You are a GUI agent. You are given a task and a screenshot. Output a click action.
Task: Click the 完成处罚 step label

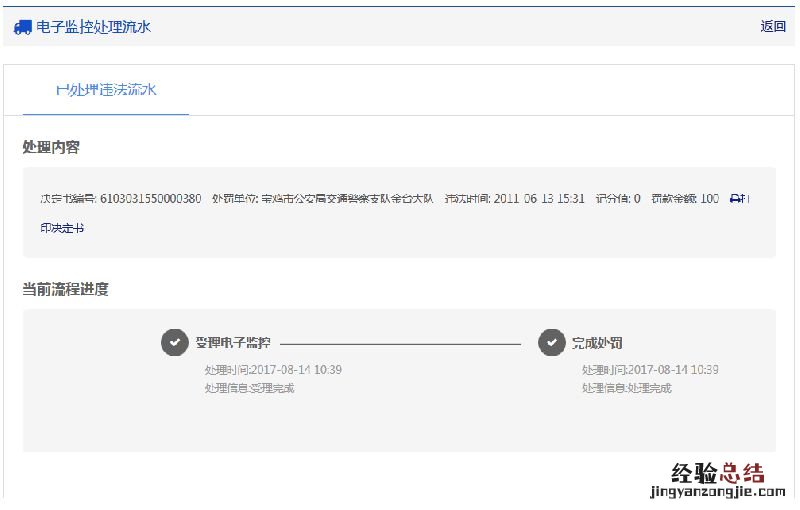[597, 343]
